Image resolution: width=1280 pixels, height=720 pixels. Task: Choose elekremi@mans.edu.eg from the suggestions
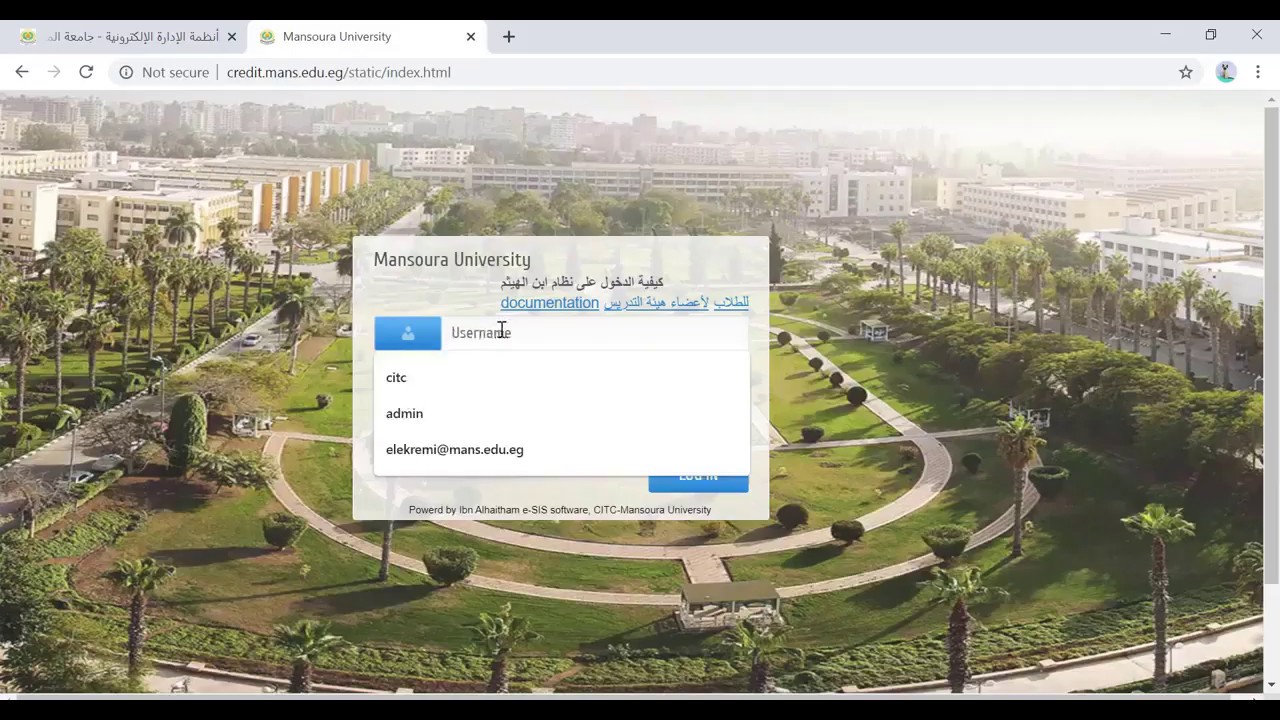(561, 449)
